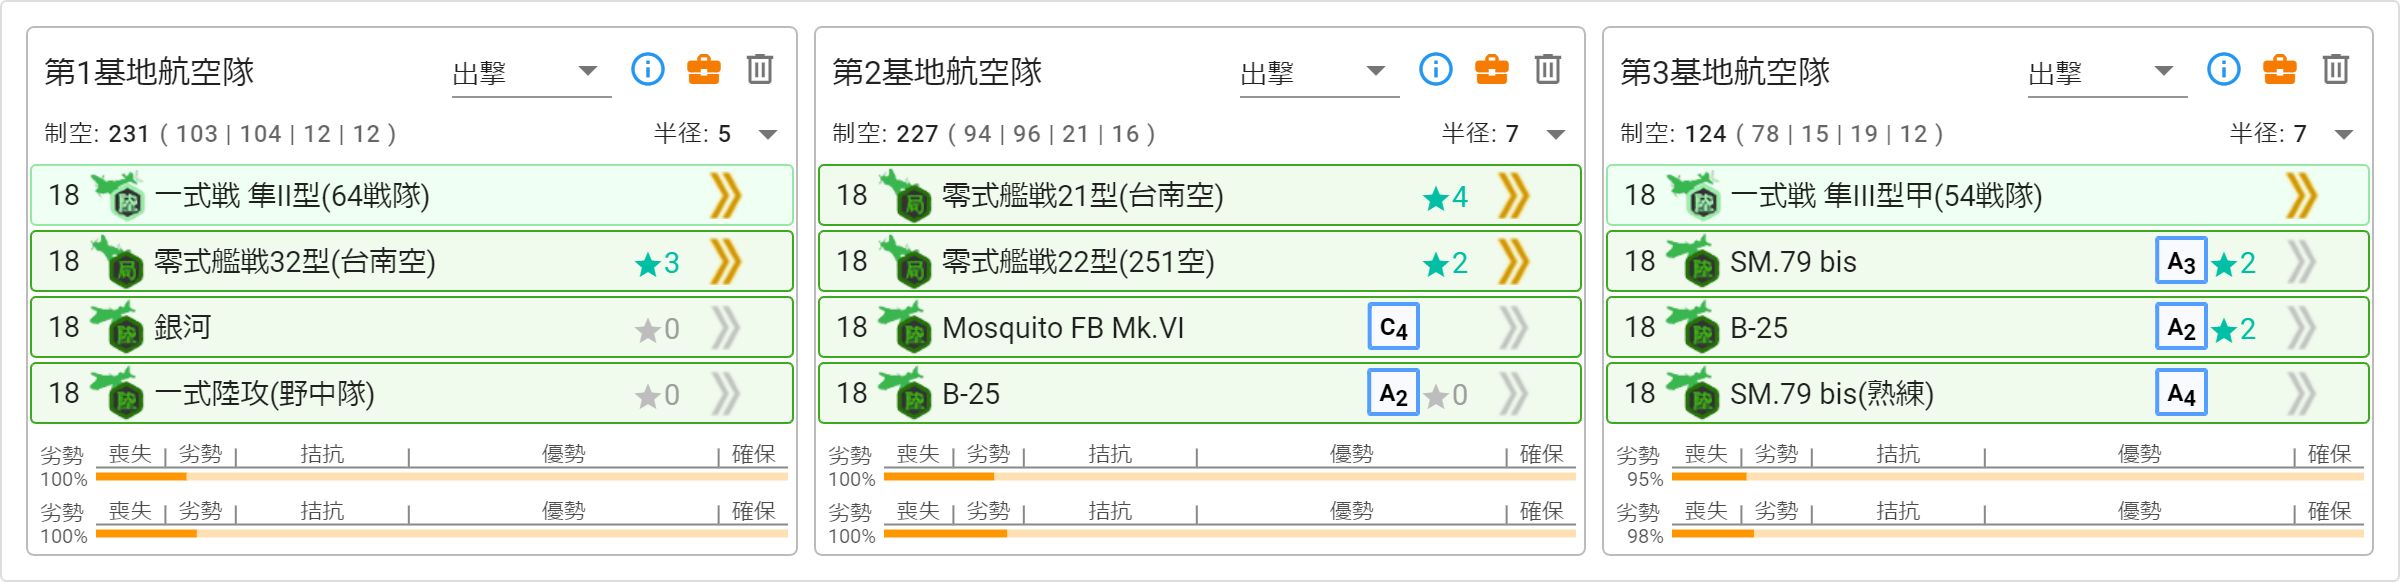This screenshot has height=582, width=2400.
Task: Delete 第3基地航空隊 with its trash icon
Action: point(2336,69)
